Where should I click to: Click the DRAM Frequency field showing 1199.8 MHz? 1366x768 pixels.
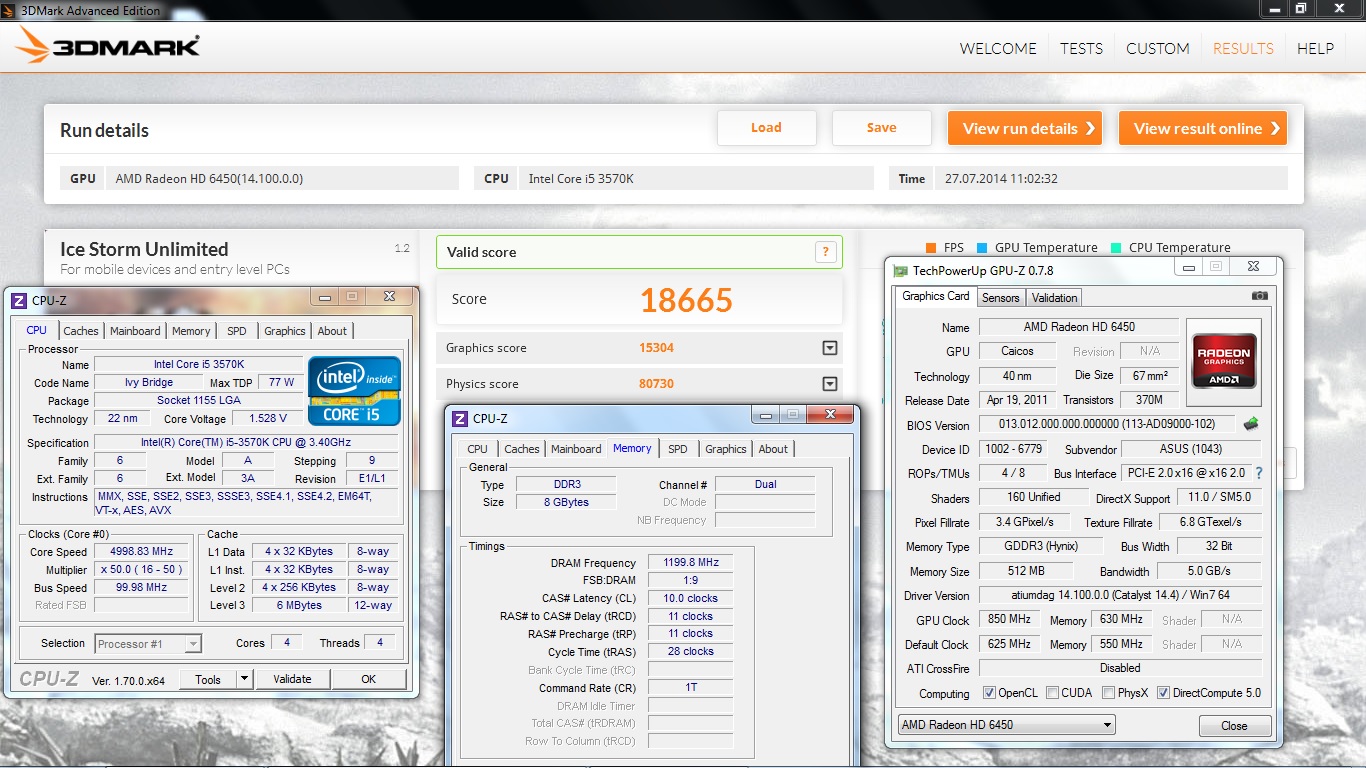[x=691, y=563]
